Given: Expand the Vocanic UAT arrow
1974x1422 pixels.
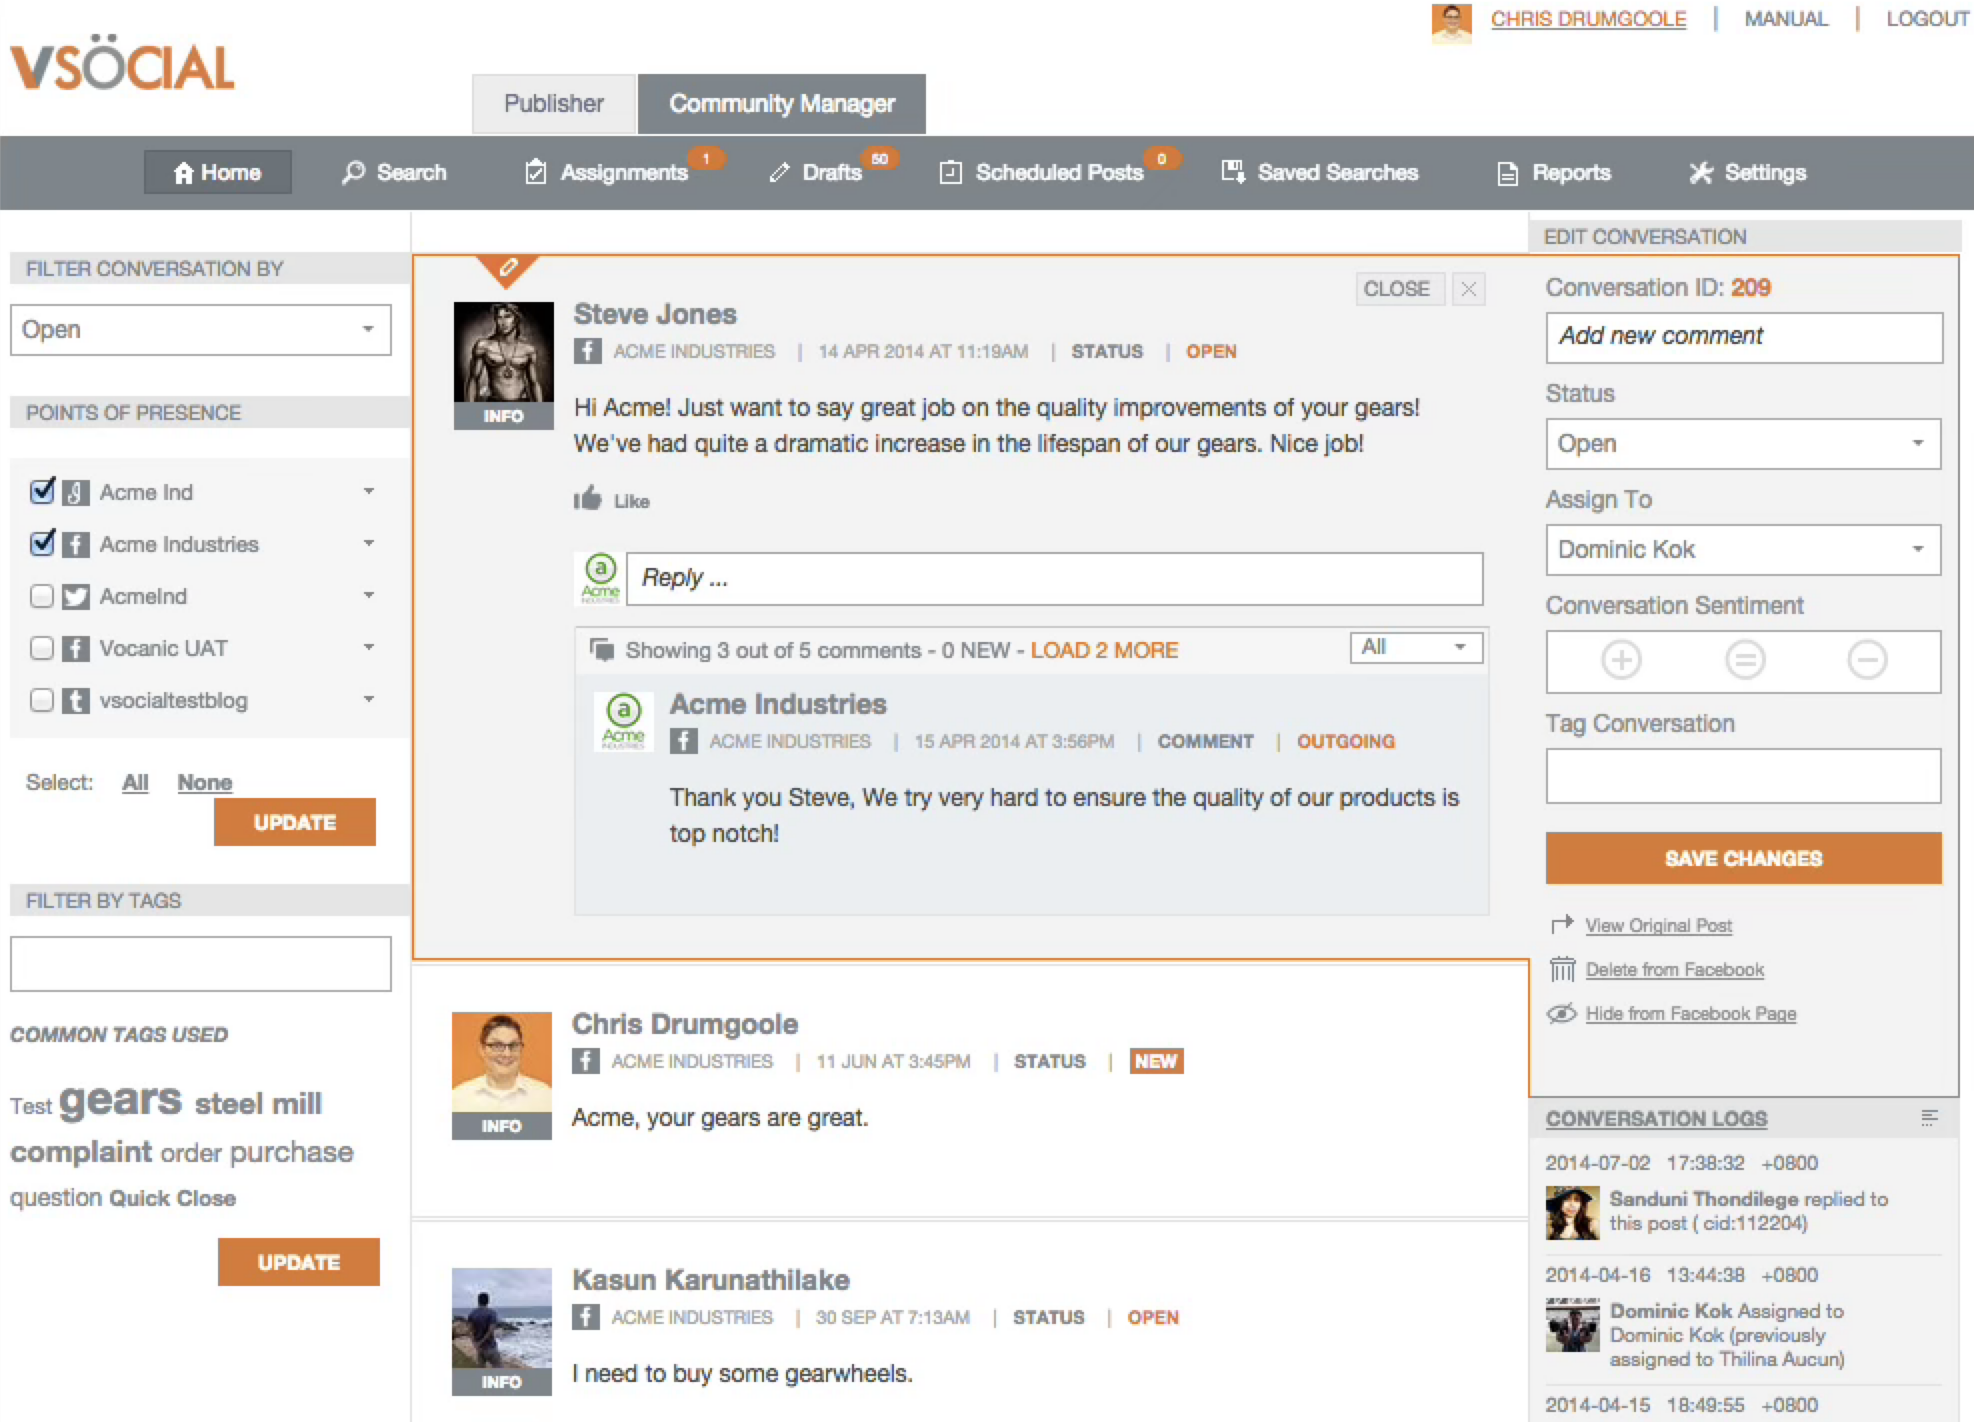Looking at the screenshot, I should pos(369,648).
